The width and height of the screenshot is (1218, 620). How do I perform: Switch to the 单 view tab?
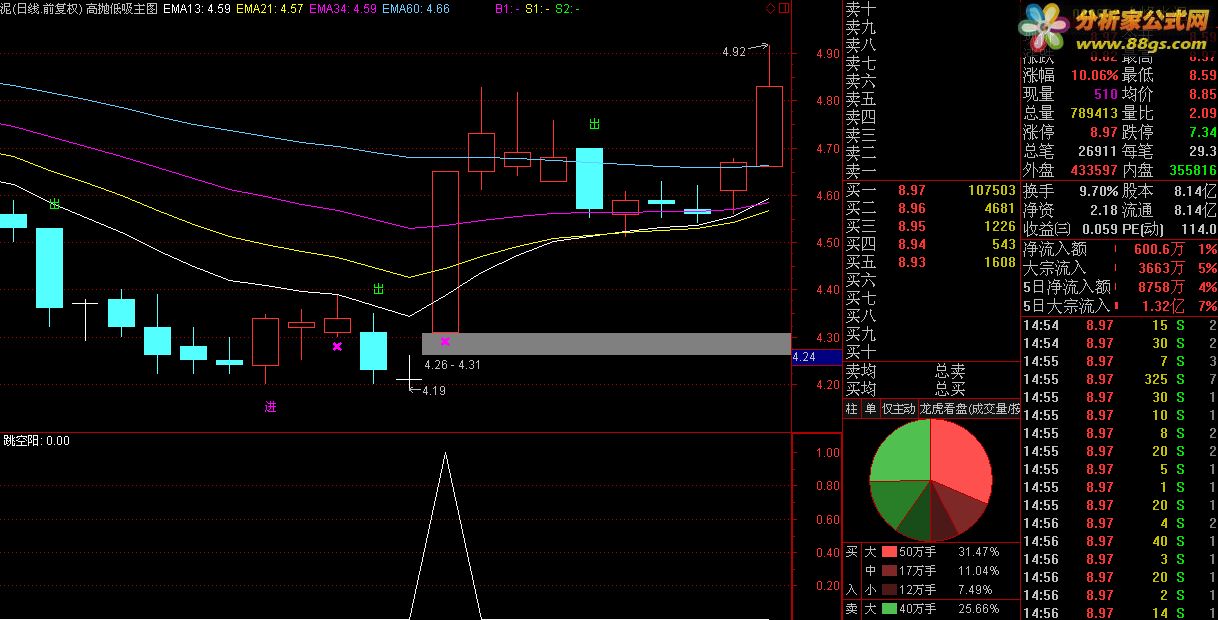(870, 409)
